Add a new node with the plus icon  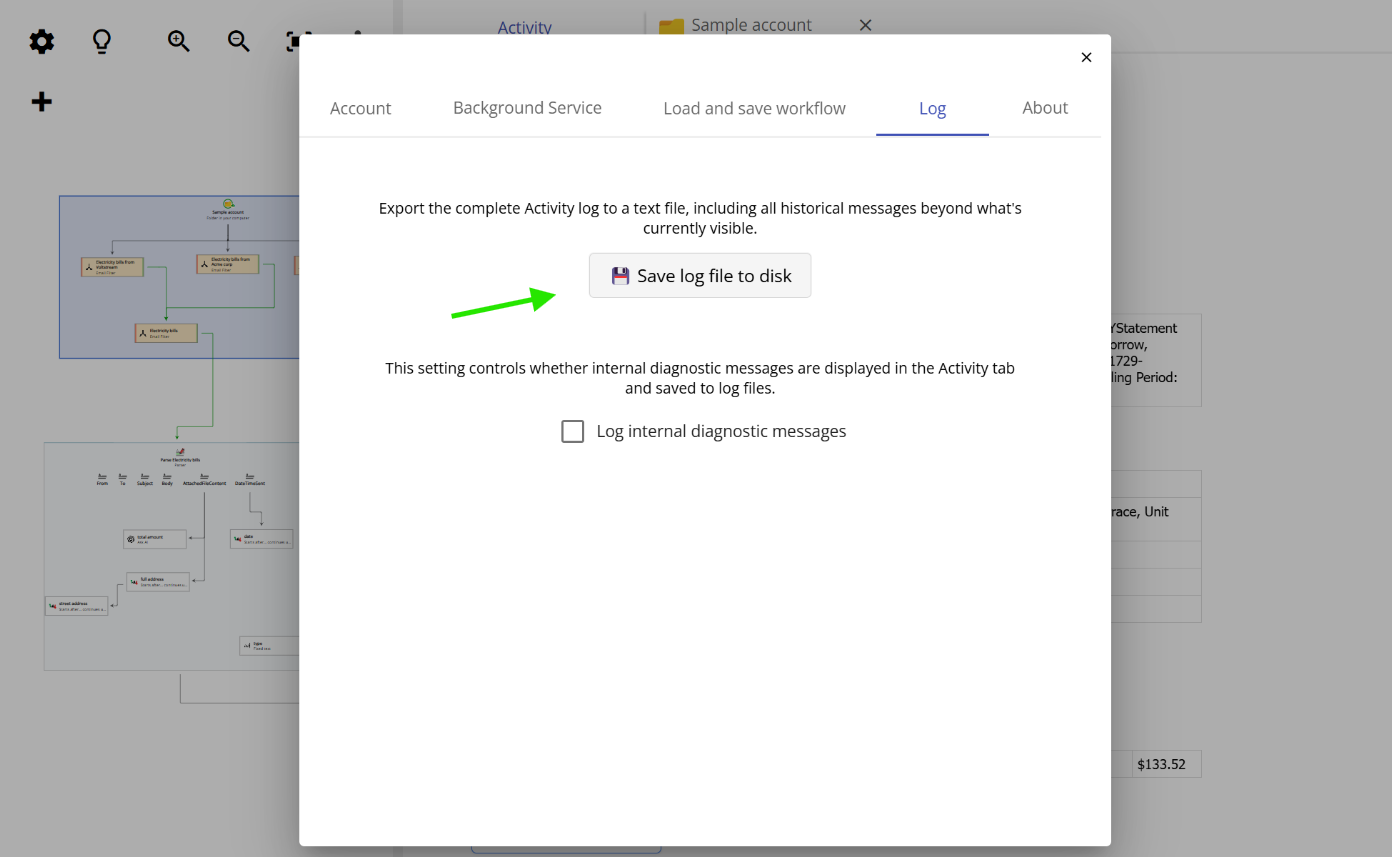click(41, 101)
